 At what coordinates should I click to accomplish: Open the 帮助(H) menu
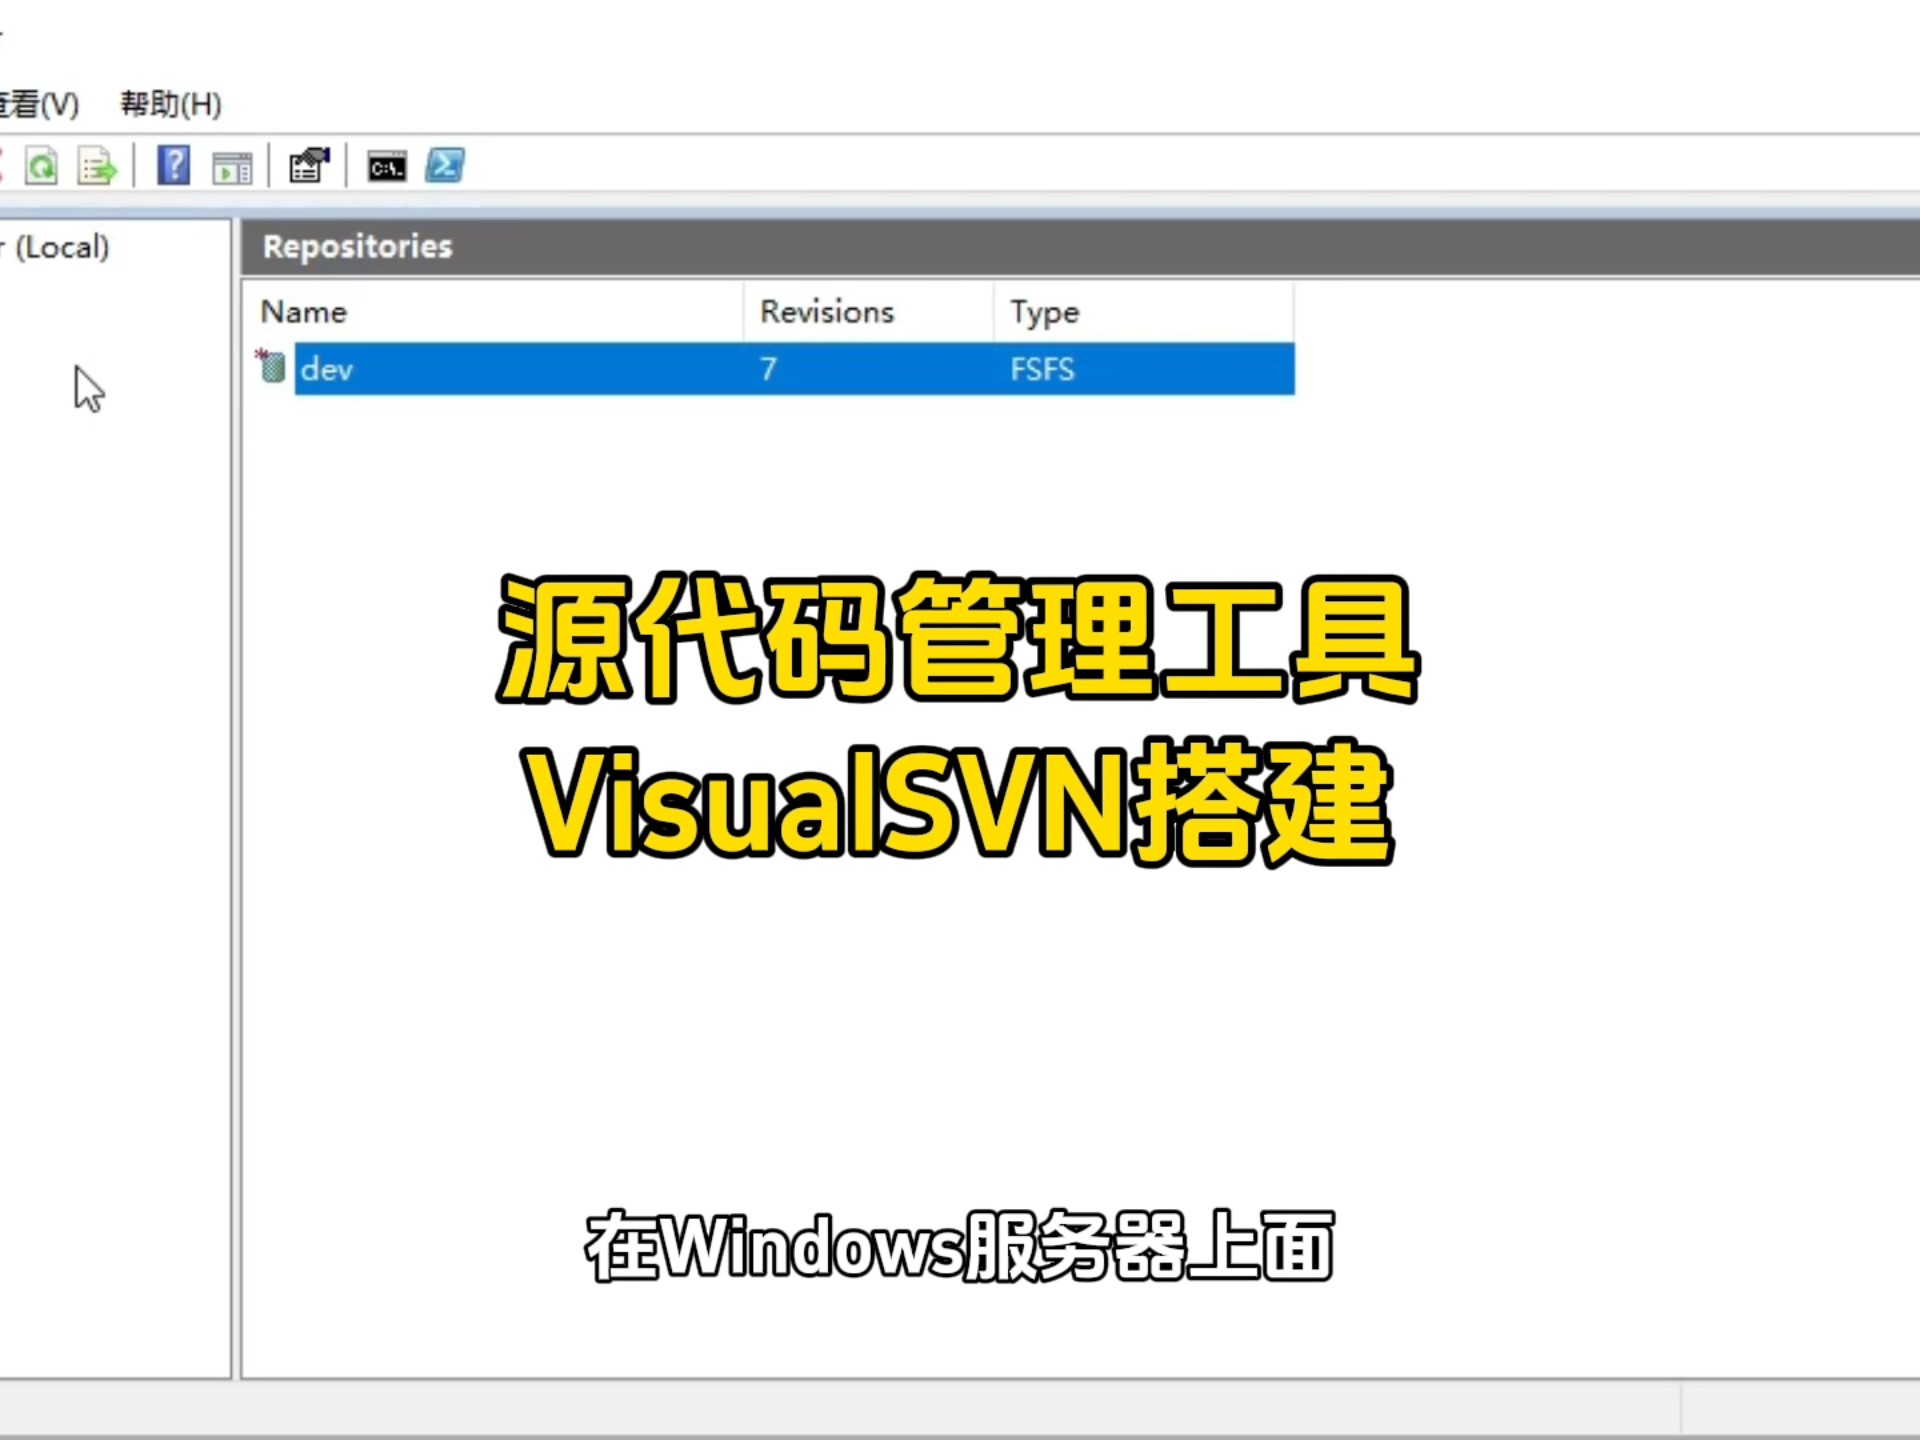(x=171, y=104)
